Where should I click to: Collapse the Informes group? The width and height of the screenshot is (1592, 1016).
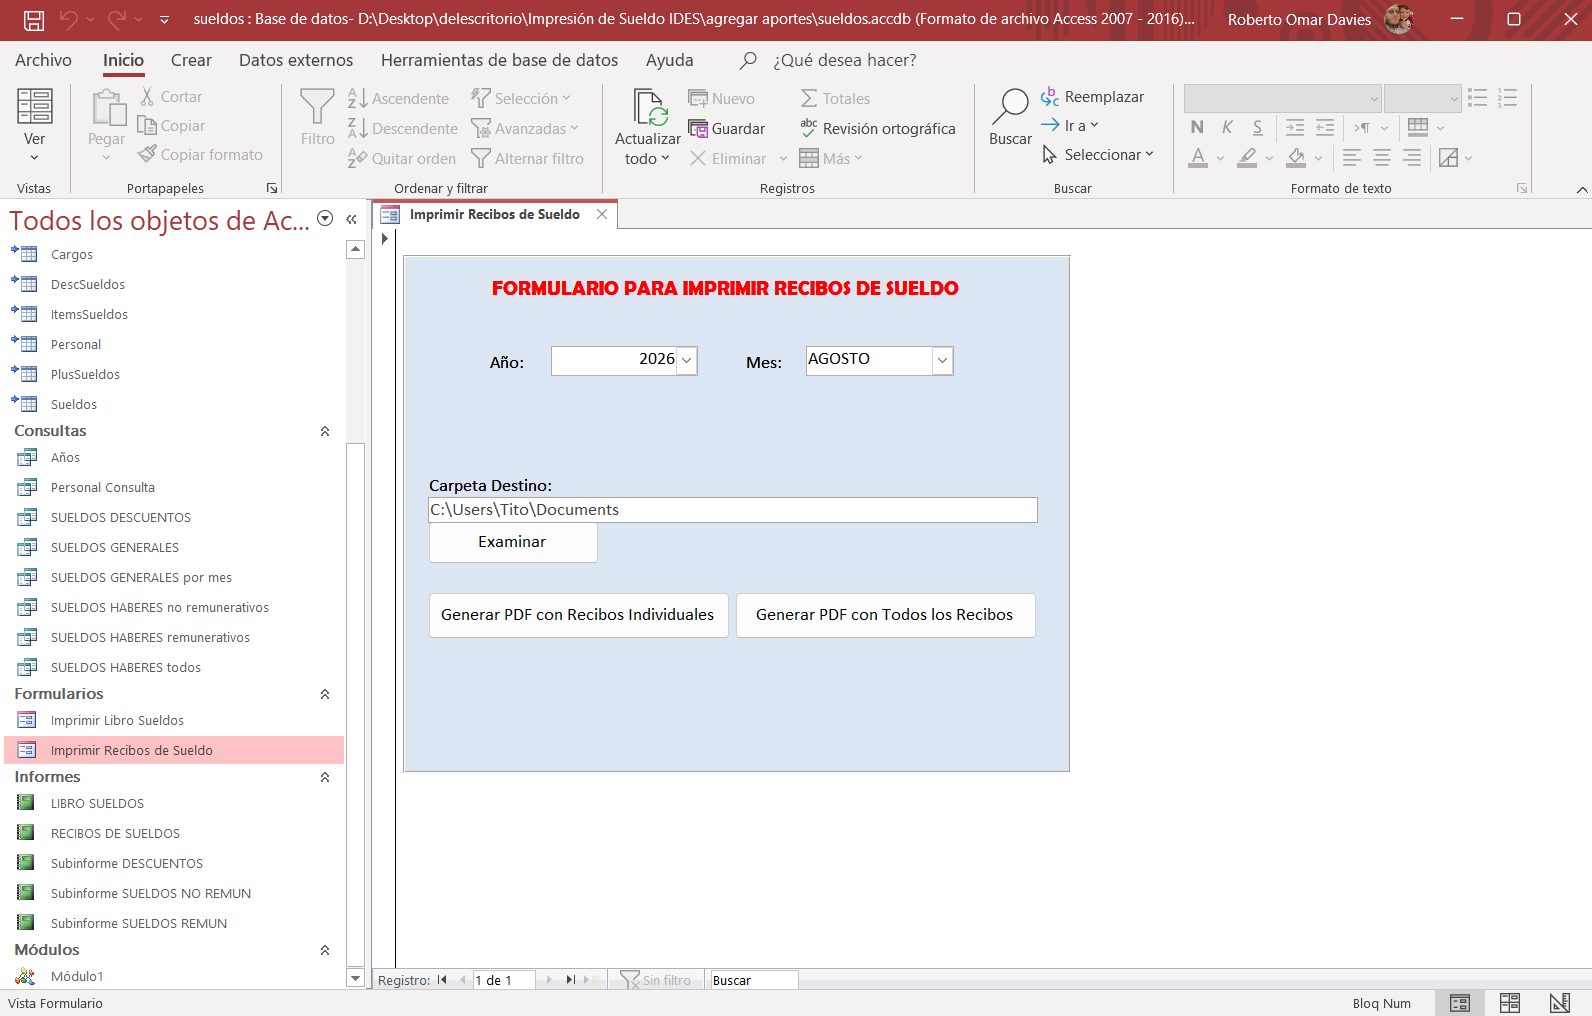point(325,777)
